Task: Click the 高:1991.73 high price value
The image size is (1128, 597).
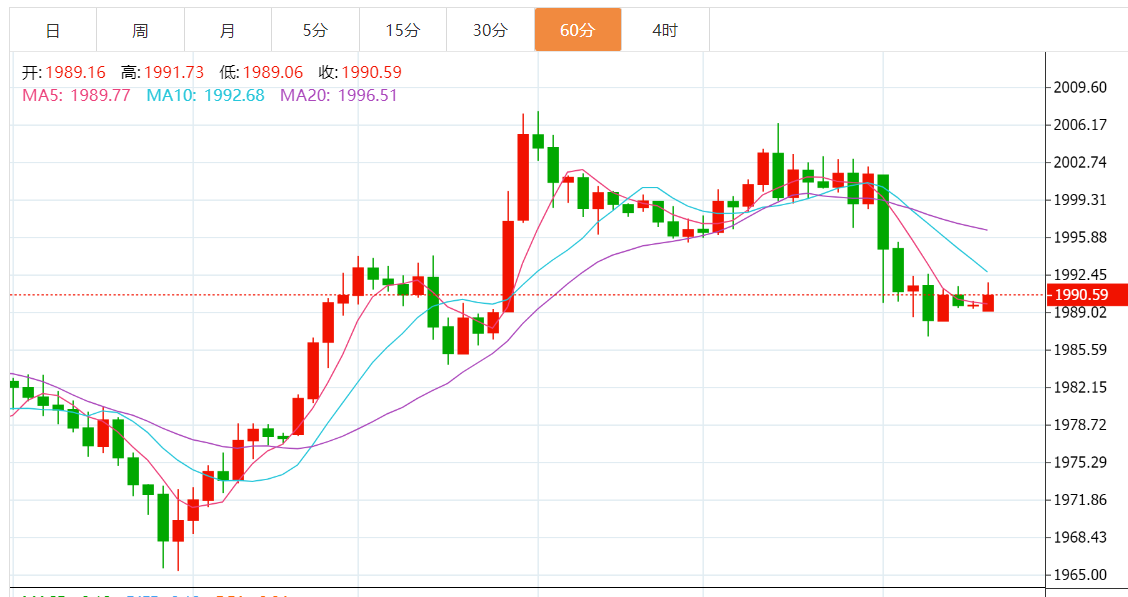Action: click(163, 73)
